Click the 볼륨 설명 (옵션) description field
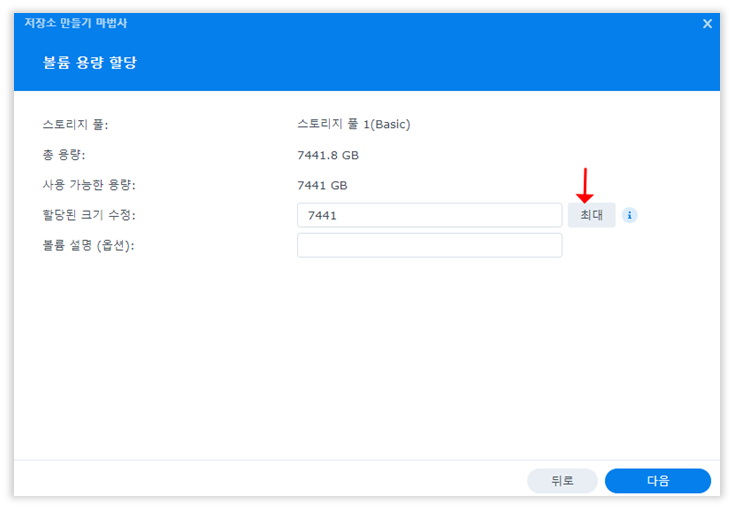Screen dimensions: 734x509 click(429, 245)
